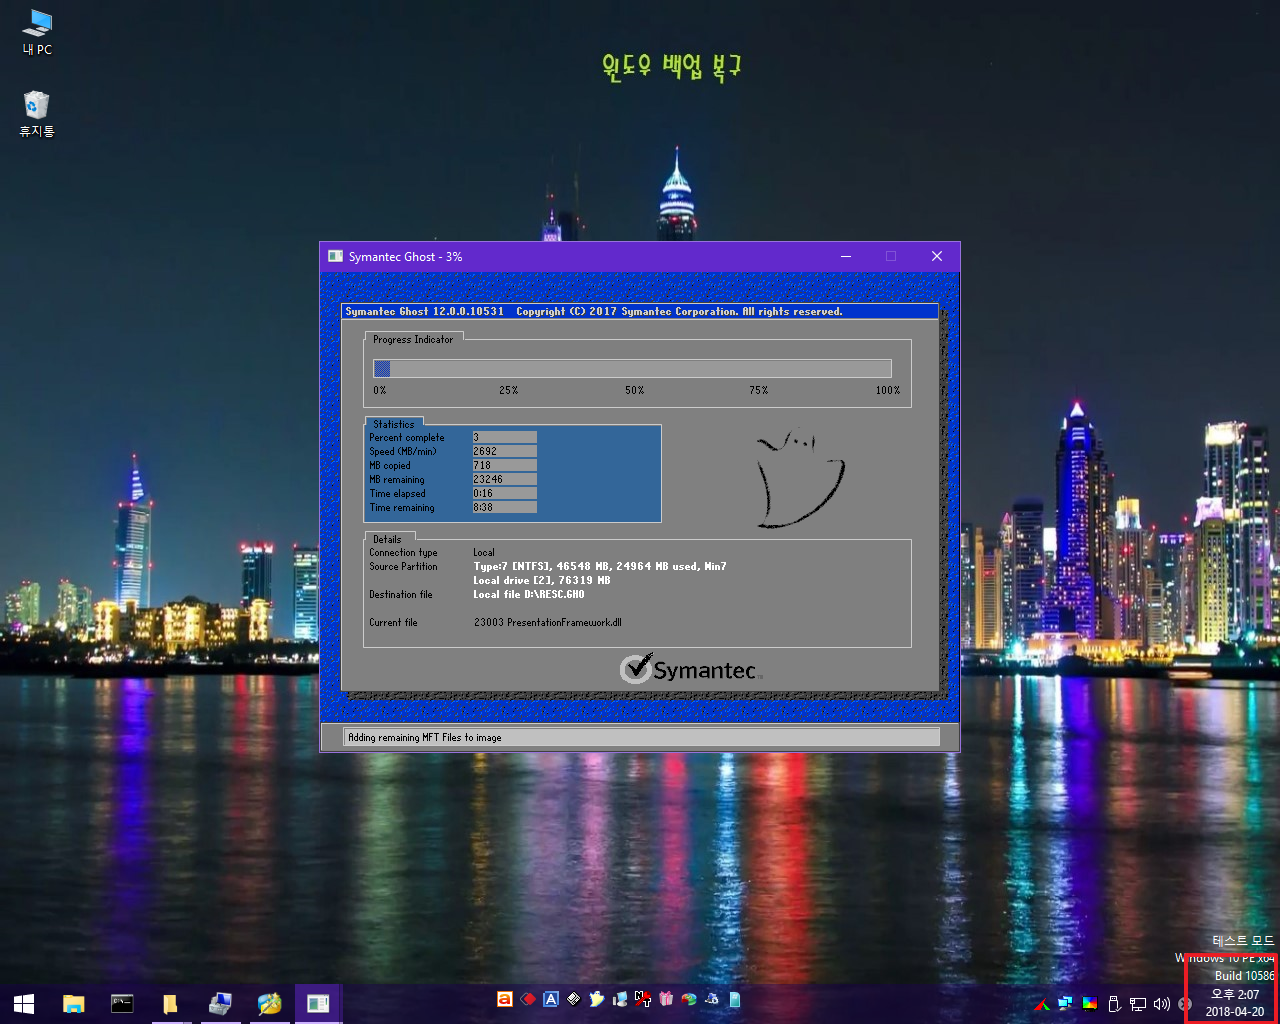Open the 내 PC desktop icon
The height and width of the screenshot is (1024, 1280).
point(37,31)
